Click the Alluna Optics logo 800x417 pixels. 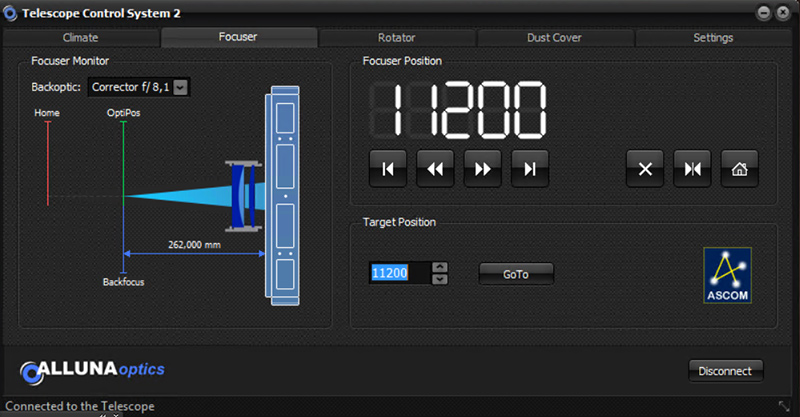[x=92, y=372]
